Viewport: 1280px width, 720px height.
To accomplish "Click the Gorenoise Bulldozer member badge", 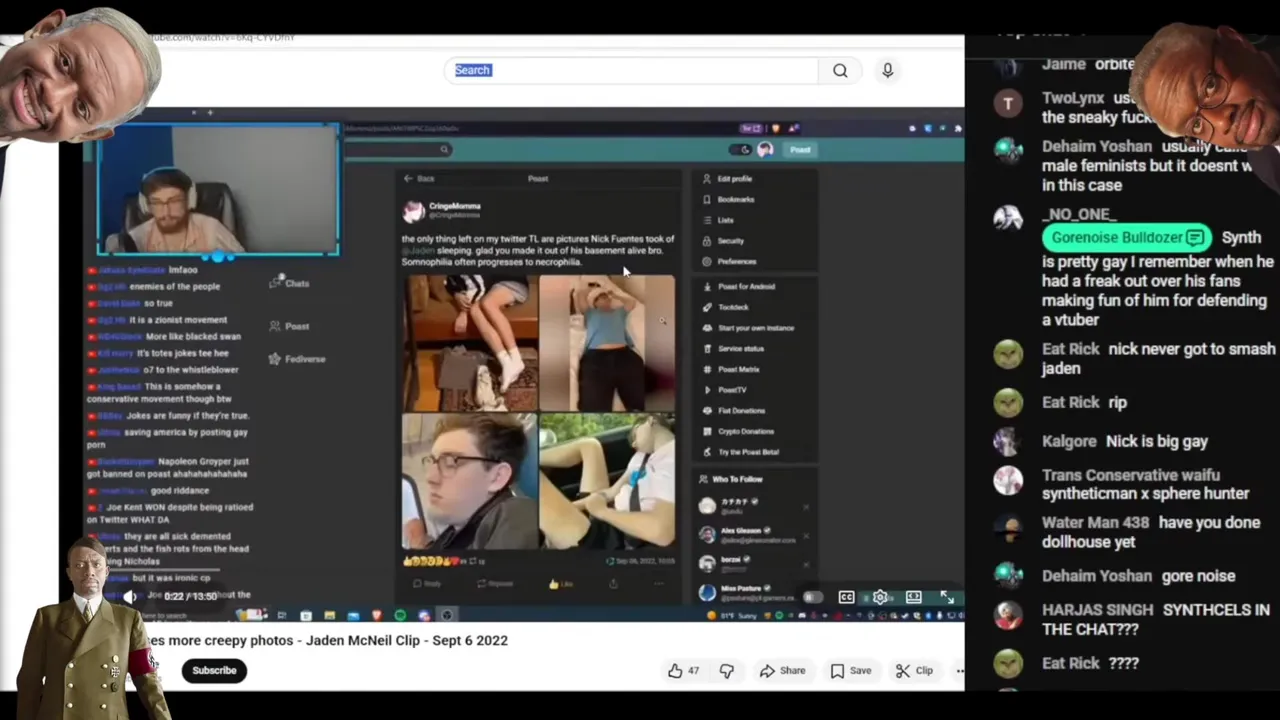I will [1126, 238].
